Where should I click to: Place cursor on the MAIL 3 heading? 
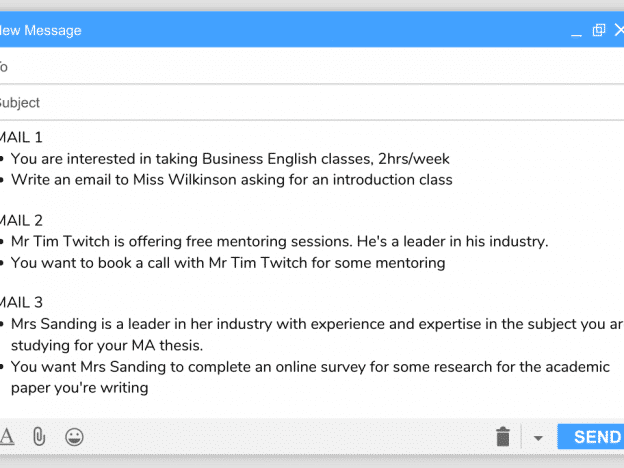pyautogui.click(x=21, y=302)
